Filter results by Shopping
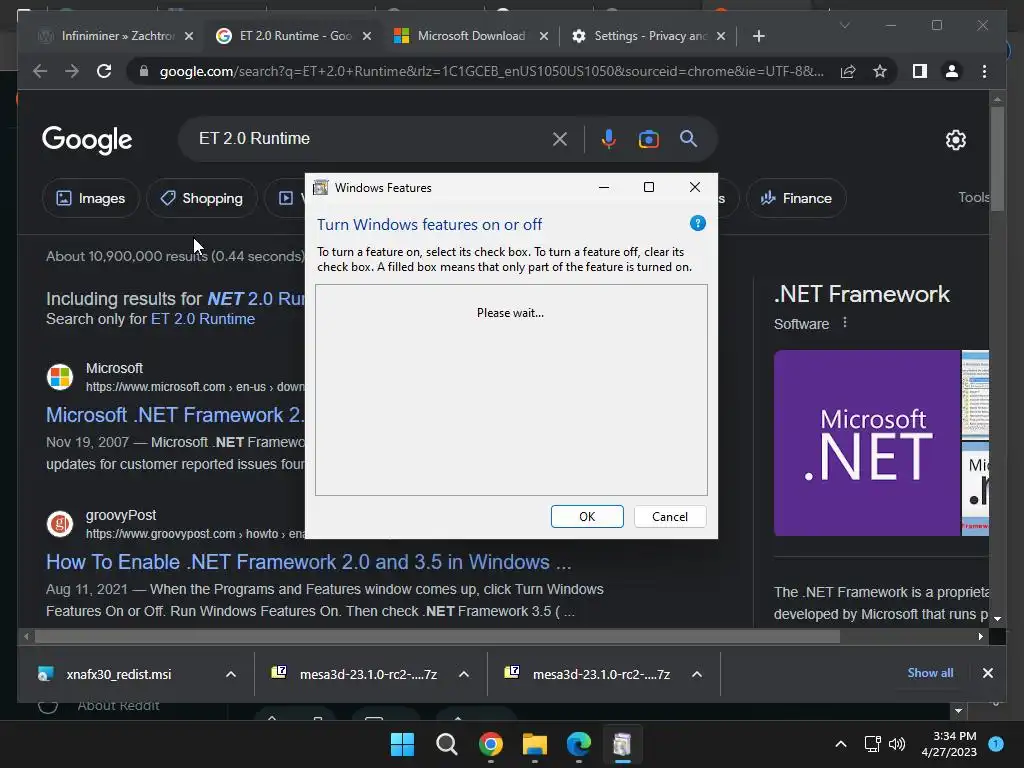Viewport: 1024px width, 768px height. click(x=202, y=198)
